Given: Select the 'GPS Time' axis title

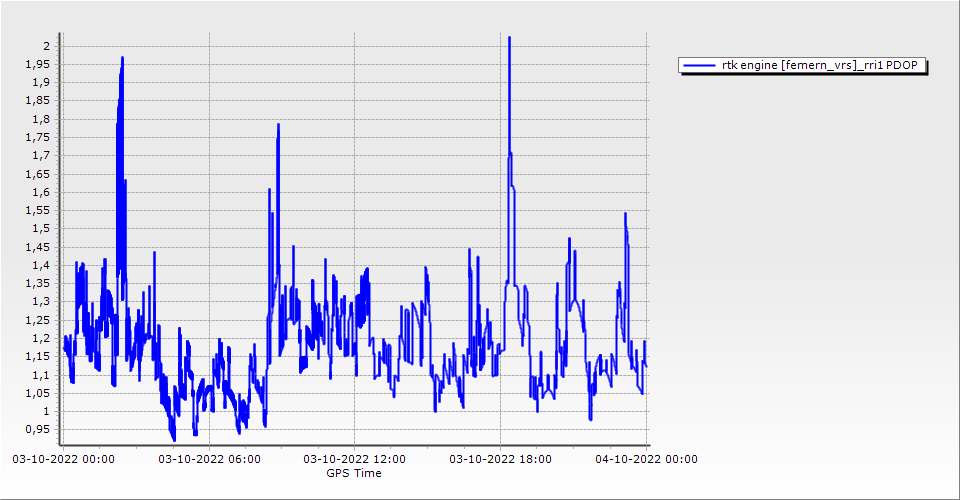Looking at the screenshot, I should [x=354, y=473].
